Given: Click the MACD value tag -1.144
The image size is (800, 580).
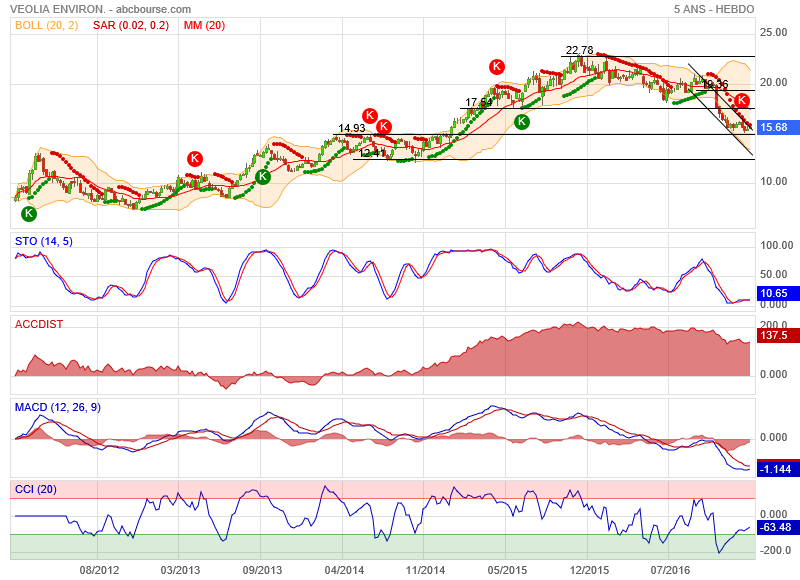Looking at the screenshot, I should point(779,469).
